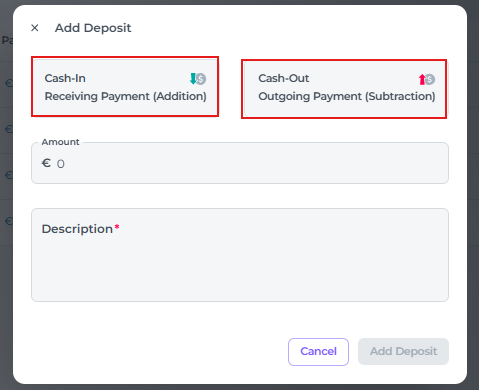Screen dimensions: 479x390
Task: Select the Cash-In payment type card
Action: pyautogui.click(x=125, y=87)
